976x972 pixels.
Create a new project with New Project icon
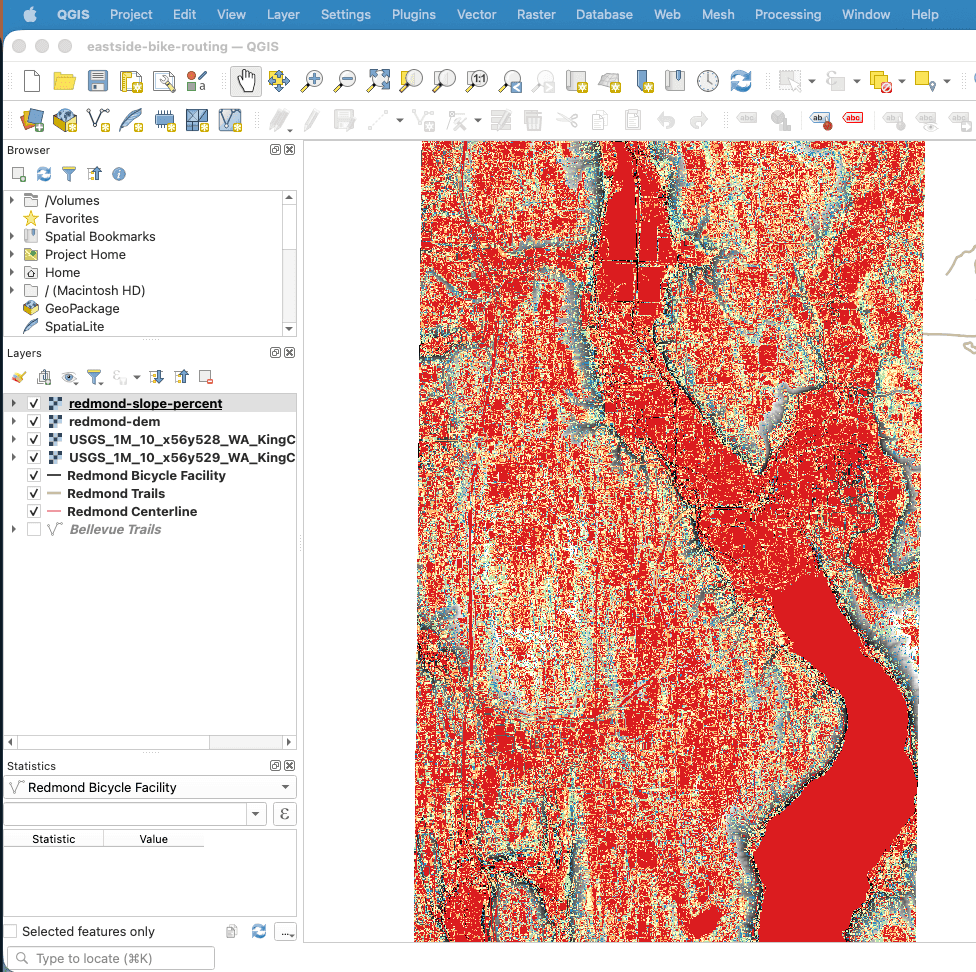coord(32,81)
